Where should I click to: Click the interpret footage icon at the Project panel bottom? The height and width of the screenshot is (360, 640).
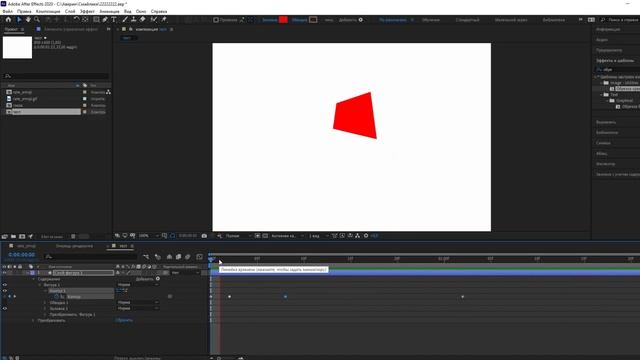pos(4,236)
